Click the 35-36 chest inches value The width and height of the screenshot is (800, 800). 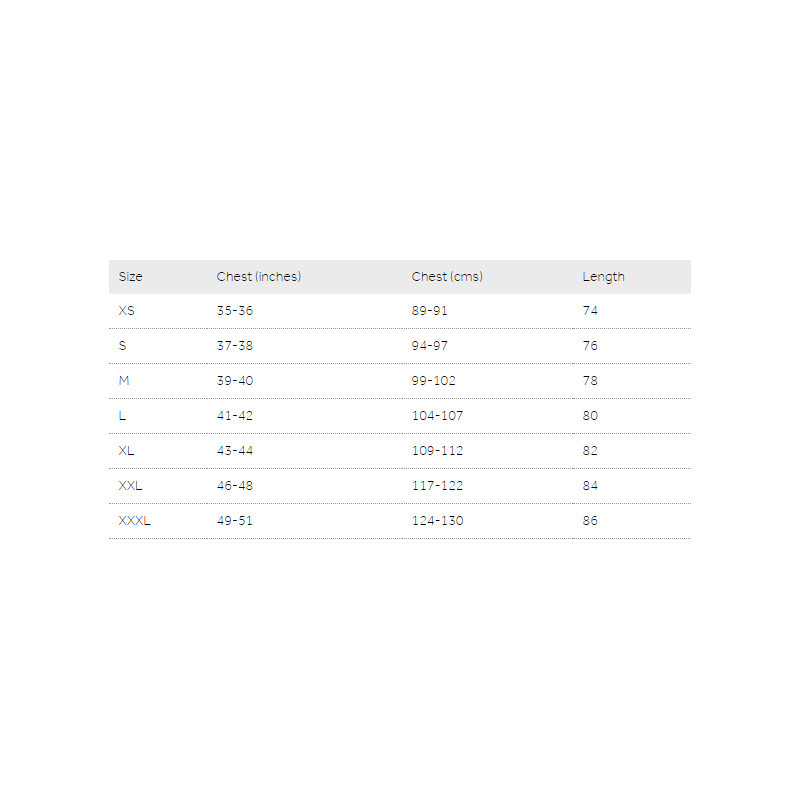(235, 311)
